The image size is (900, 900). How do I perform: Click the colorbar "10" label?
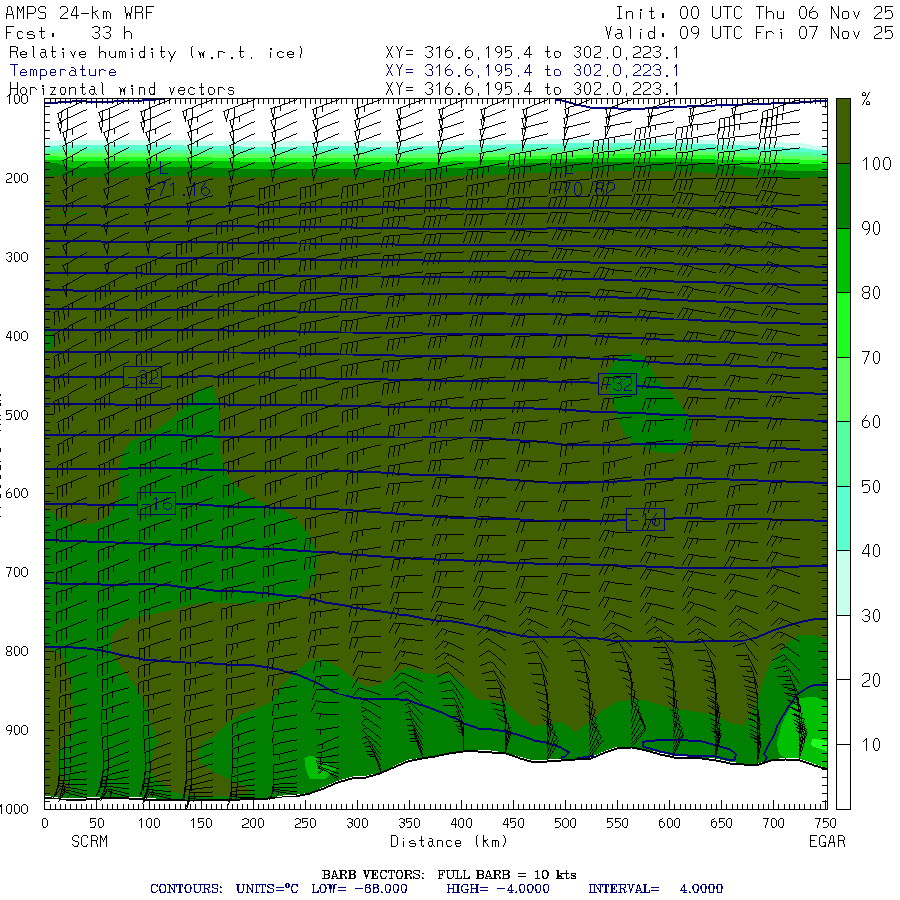[x=871, y=745]
